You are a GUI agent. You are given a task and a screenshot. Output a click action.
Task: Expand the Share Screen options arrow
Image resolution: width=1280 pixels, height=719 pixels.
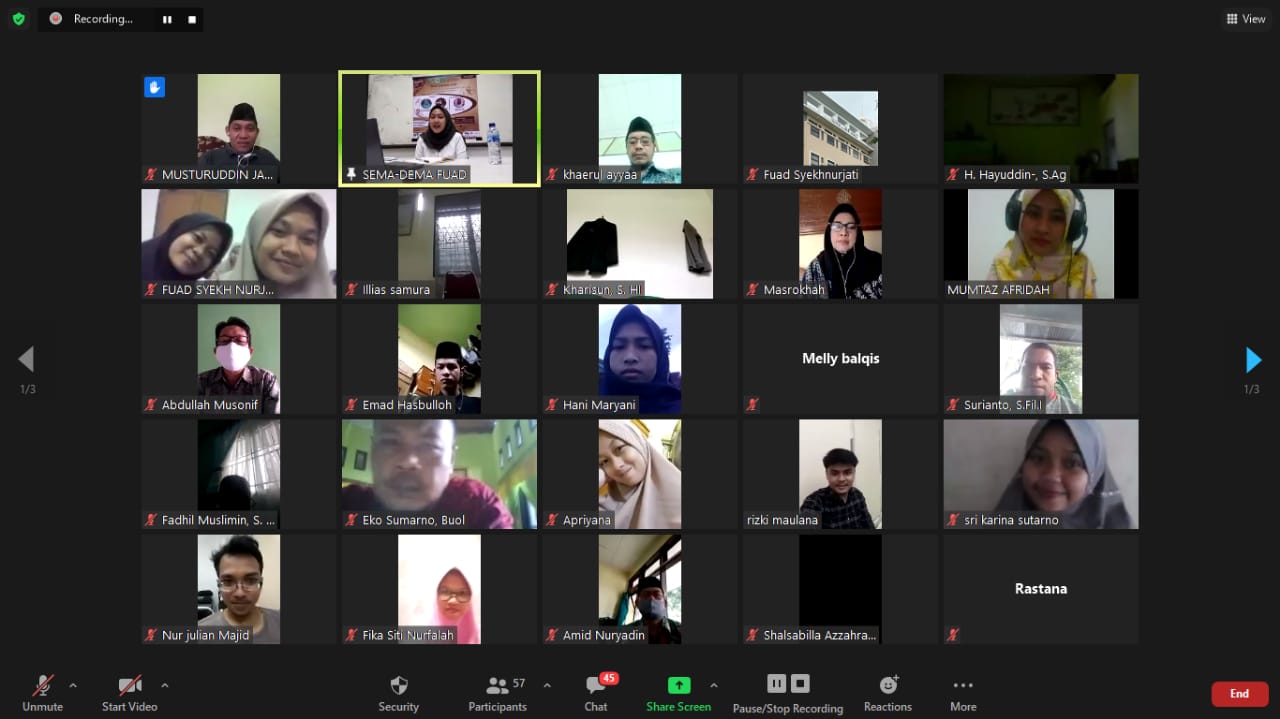[713, 686]
